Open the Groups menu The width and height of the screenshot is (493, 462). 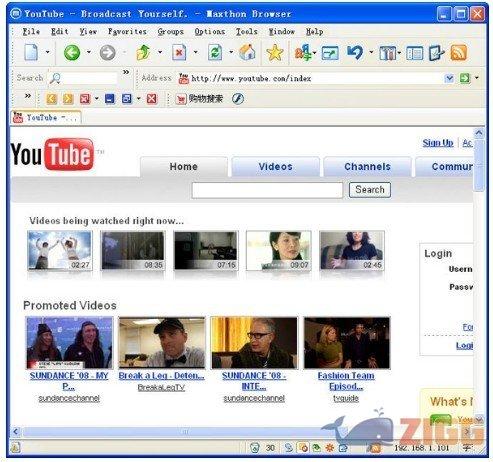click(x=171, y=32)
